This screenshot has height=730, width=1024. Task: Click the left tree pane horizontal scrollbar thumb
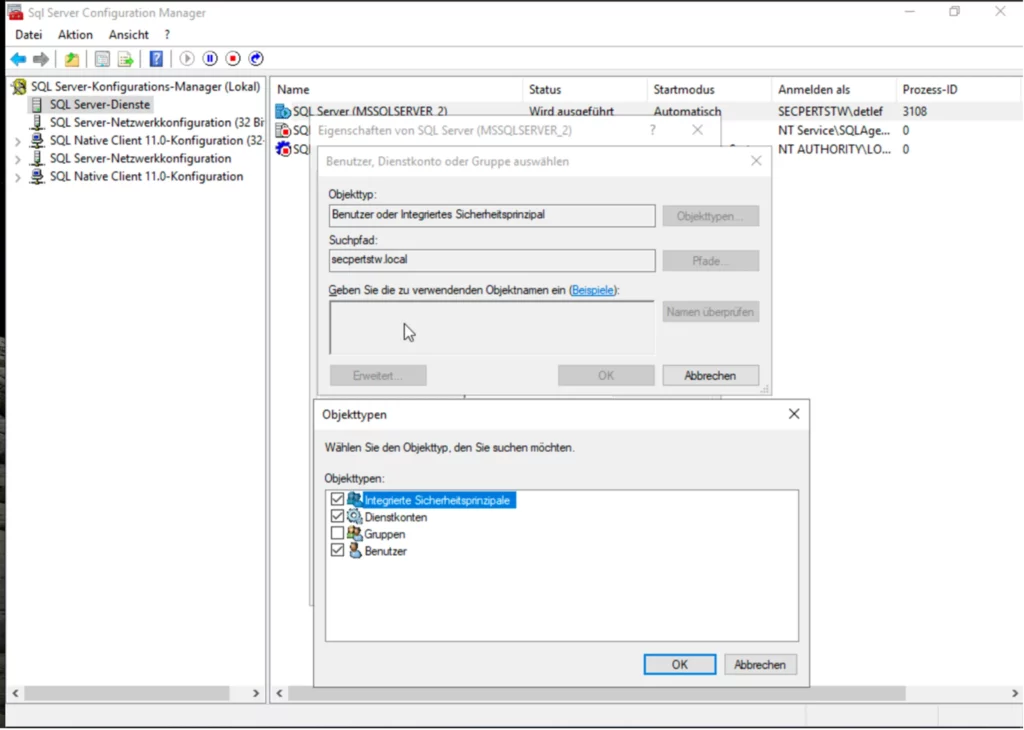pyautogui.click(x=127, y=693)
